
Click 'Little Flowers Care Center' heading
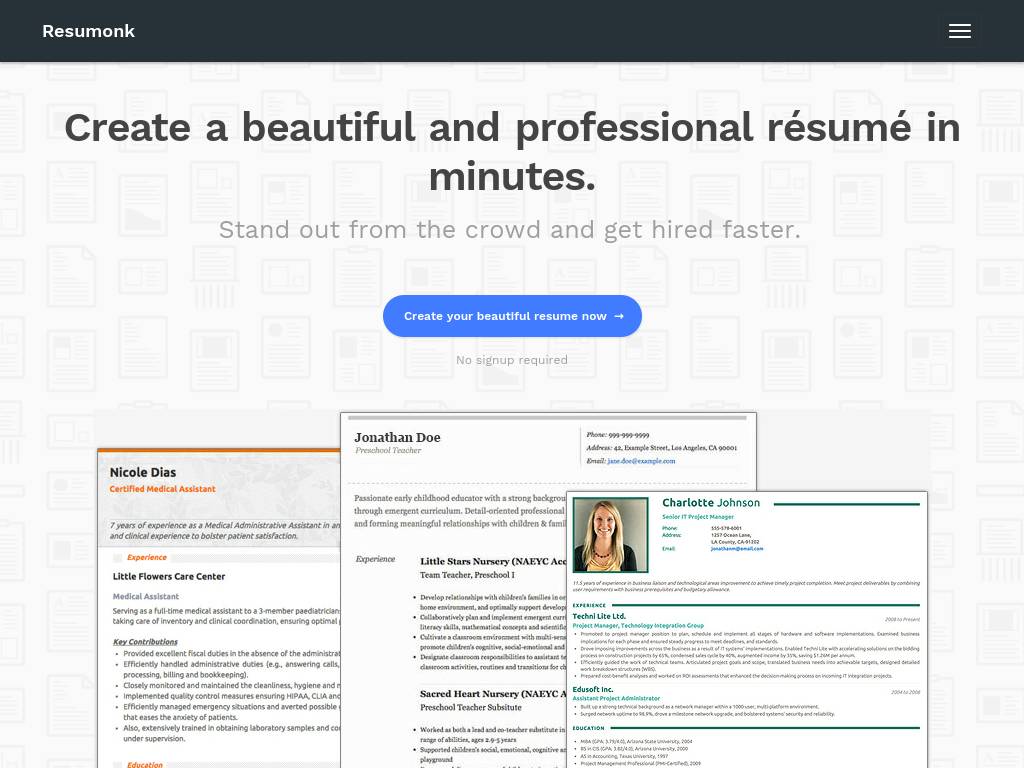pos(169,577)
